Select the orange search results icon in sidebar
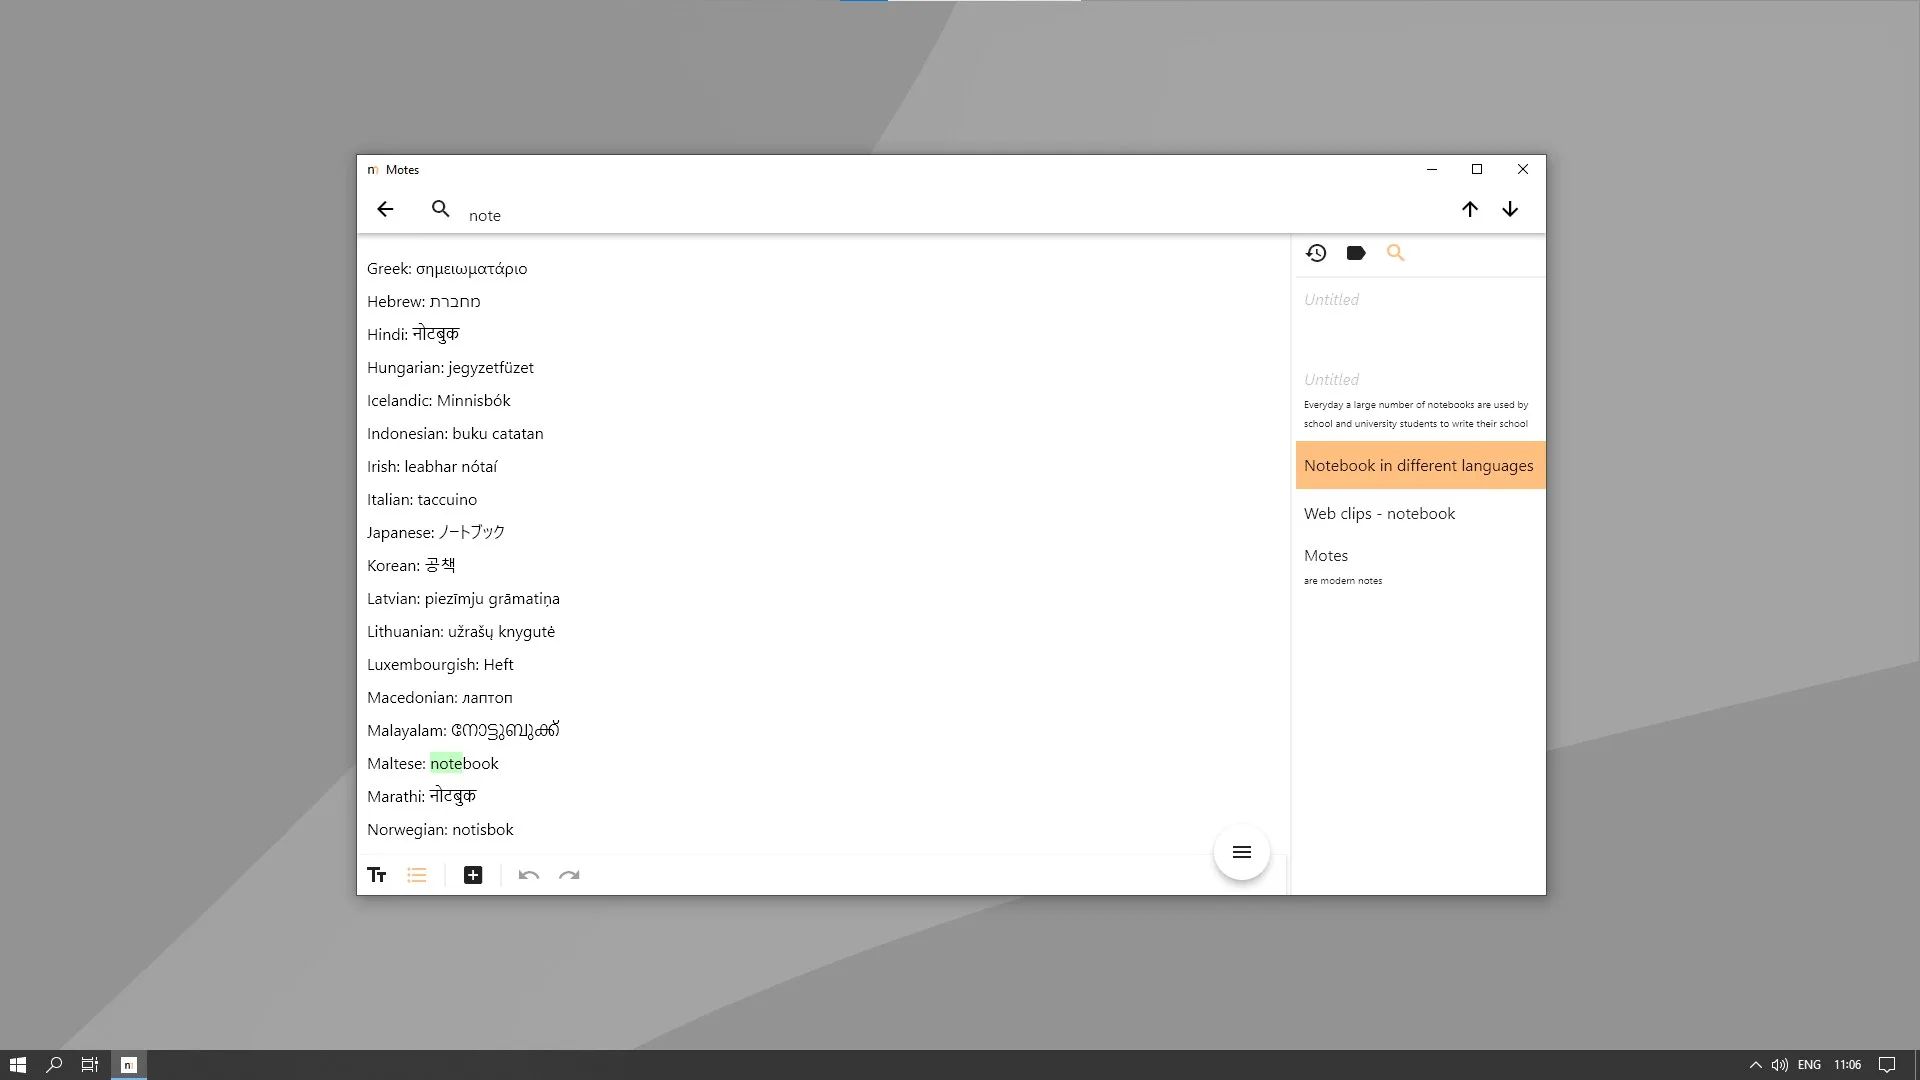1920x1080 pixels. coord(1396,253)
